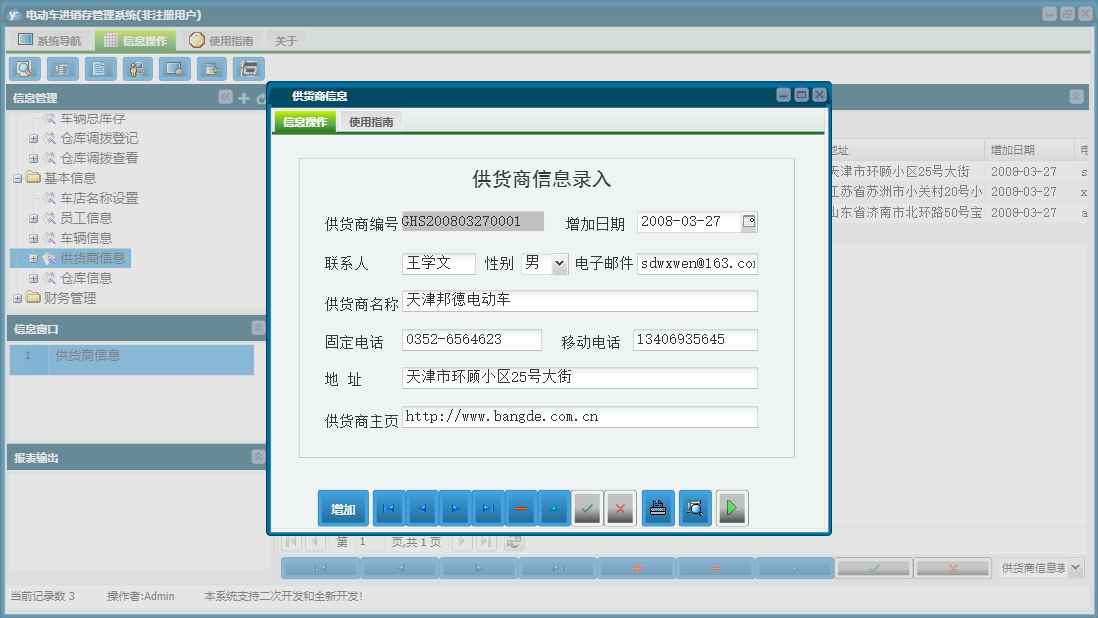Confirm with green checkmark in dialog
Screen dimensions: 1098x618
(588, 508)
